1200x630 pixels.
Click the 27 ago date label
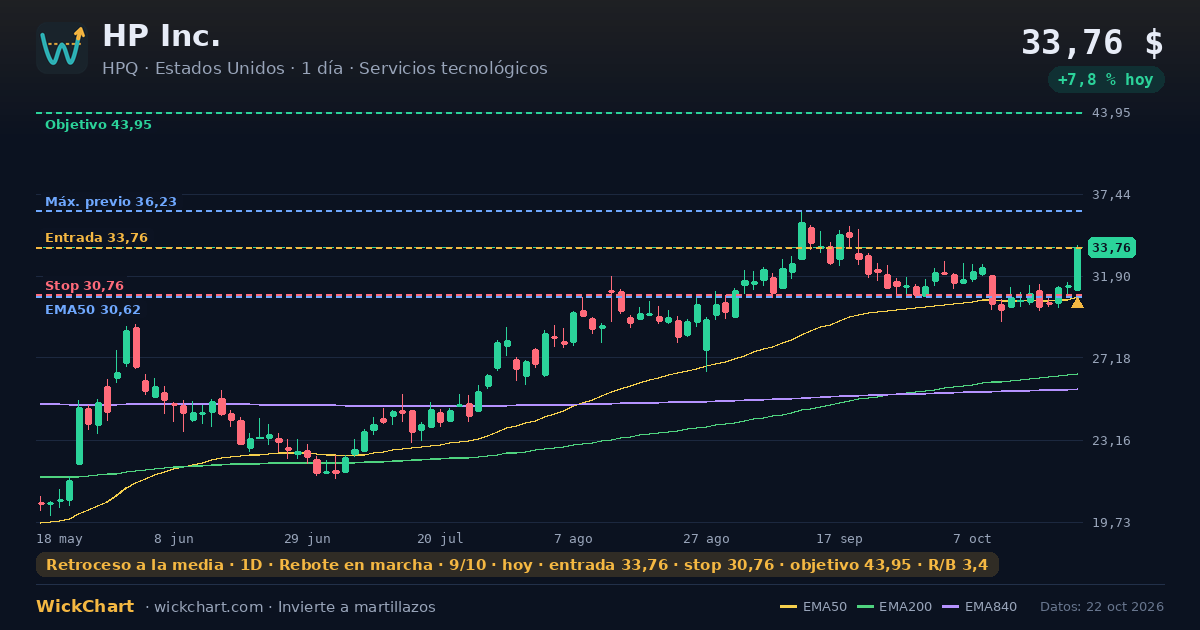706,538
